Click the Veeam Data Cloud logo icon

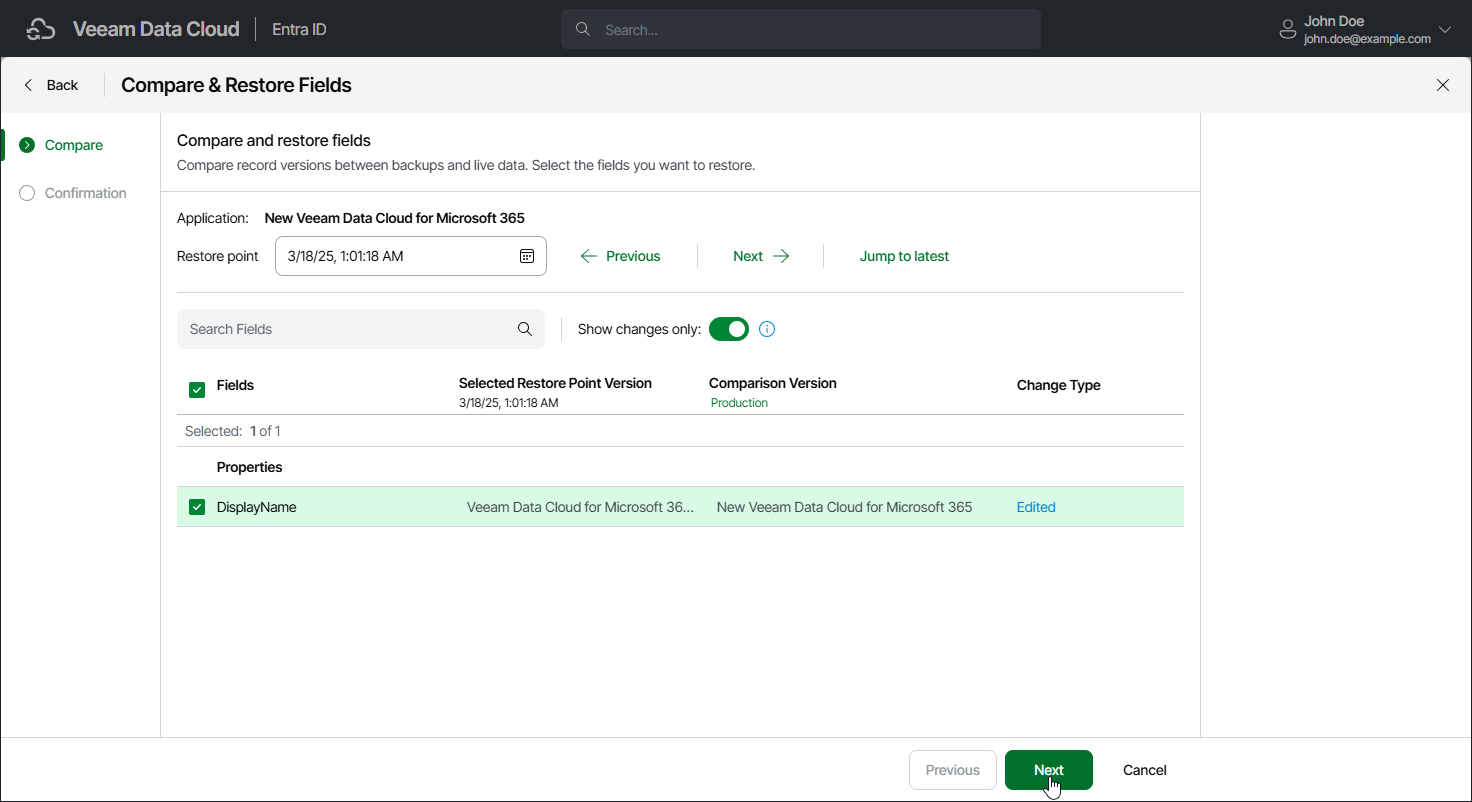(x=41, y=30)
